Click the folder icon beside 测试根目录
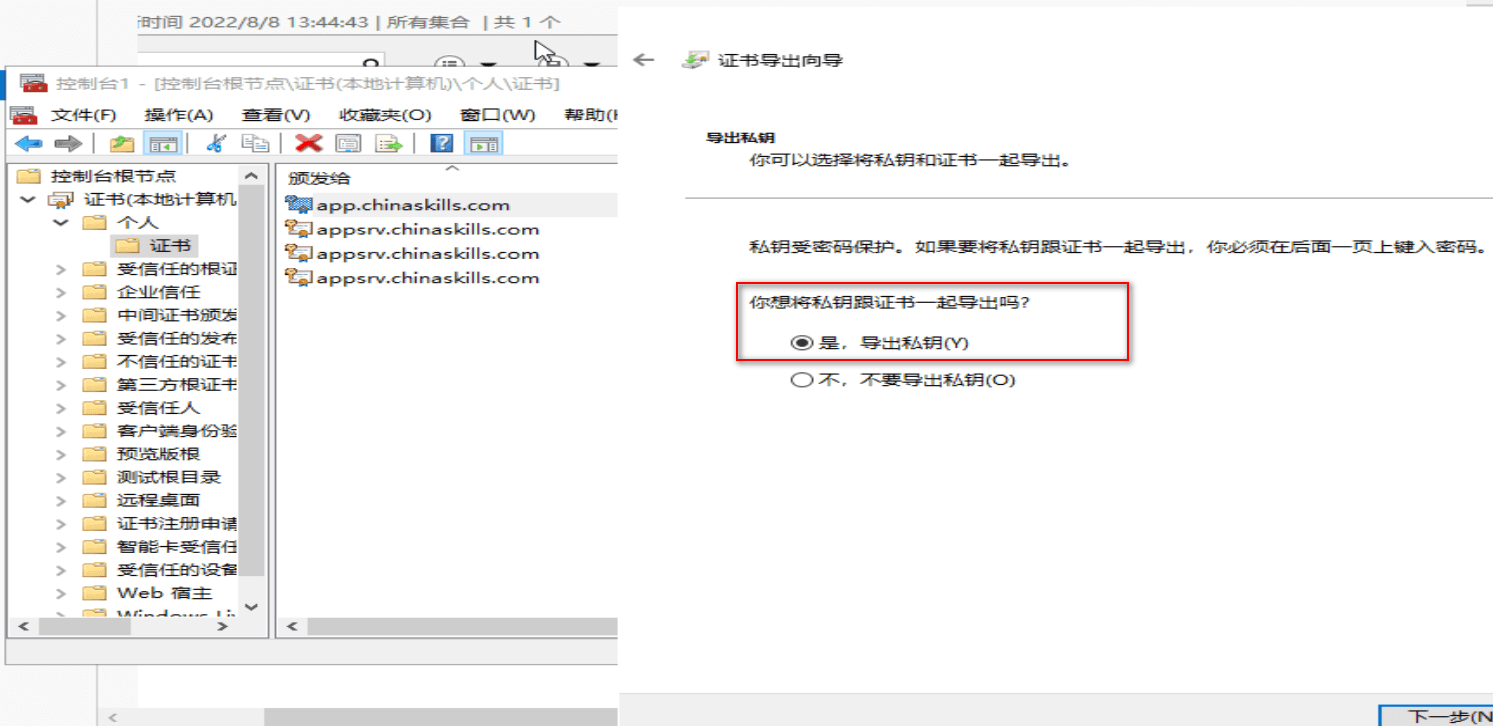The image size is (1493, 726). point(94,477)
